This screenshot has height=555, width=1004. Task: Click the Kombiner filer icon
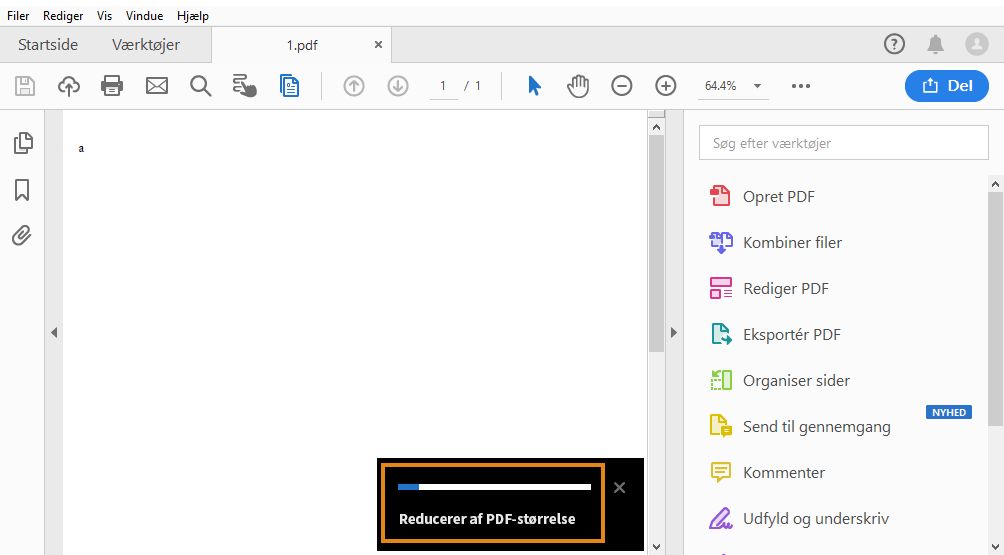721,243
